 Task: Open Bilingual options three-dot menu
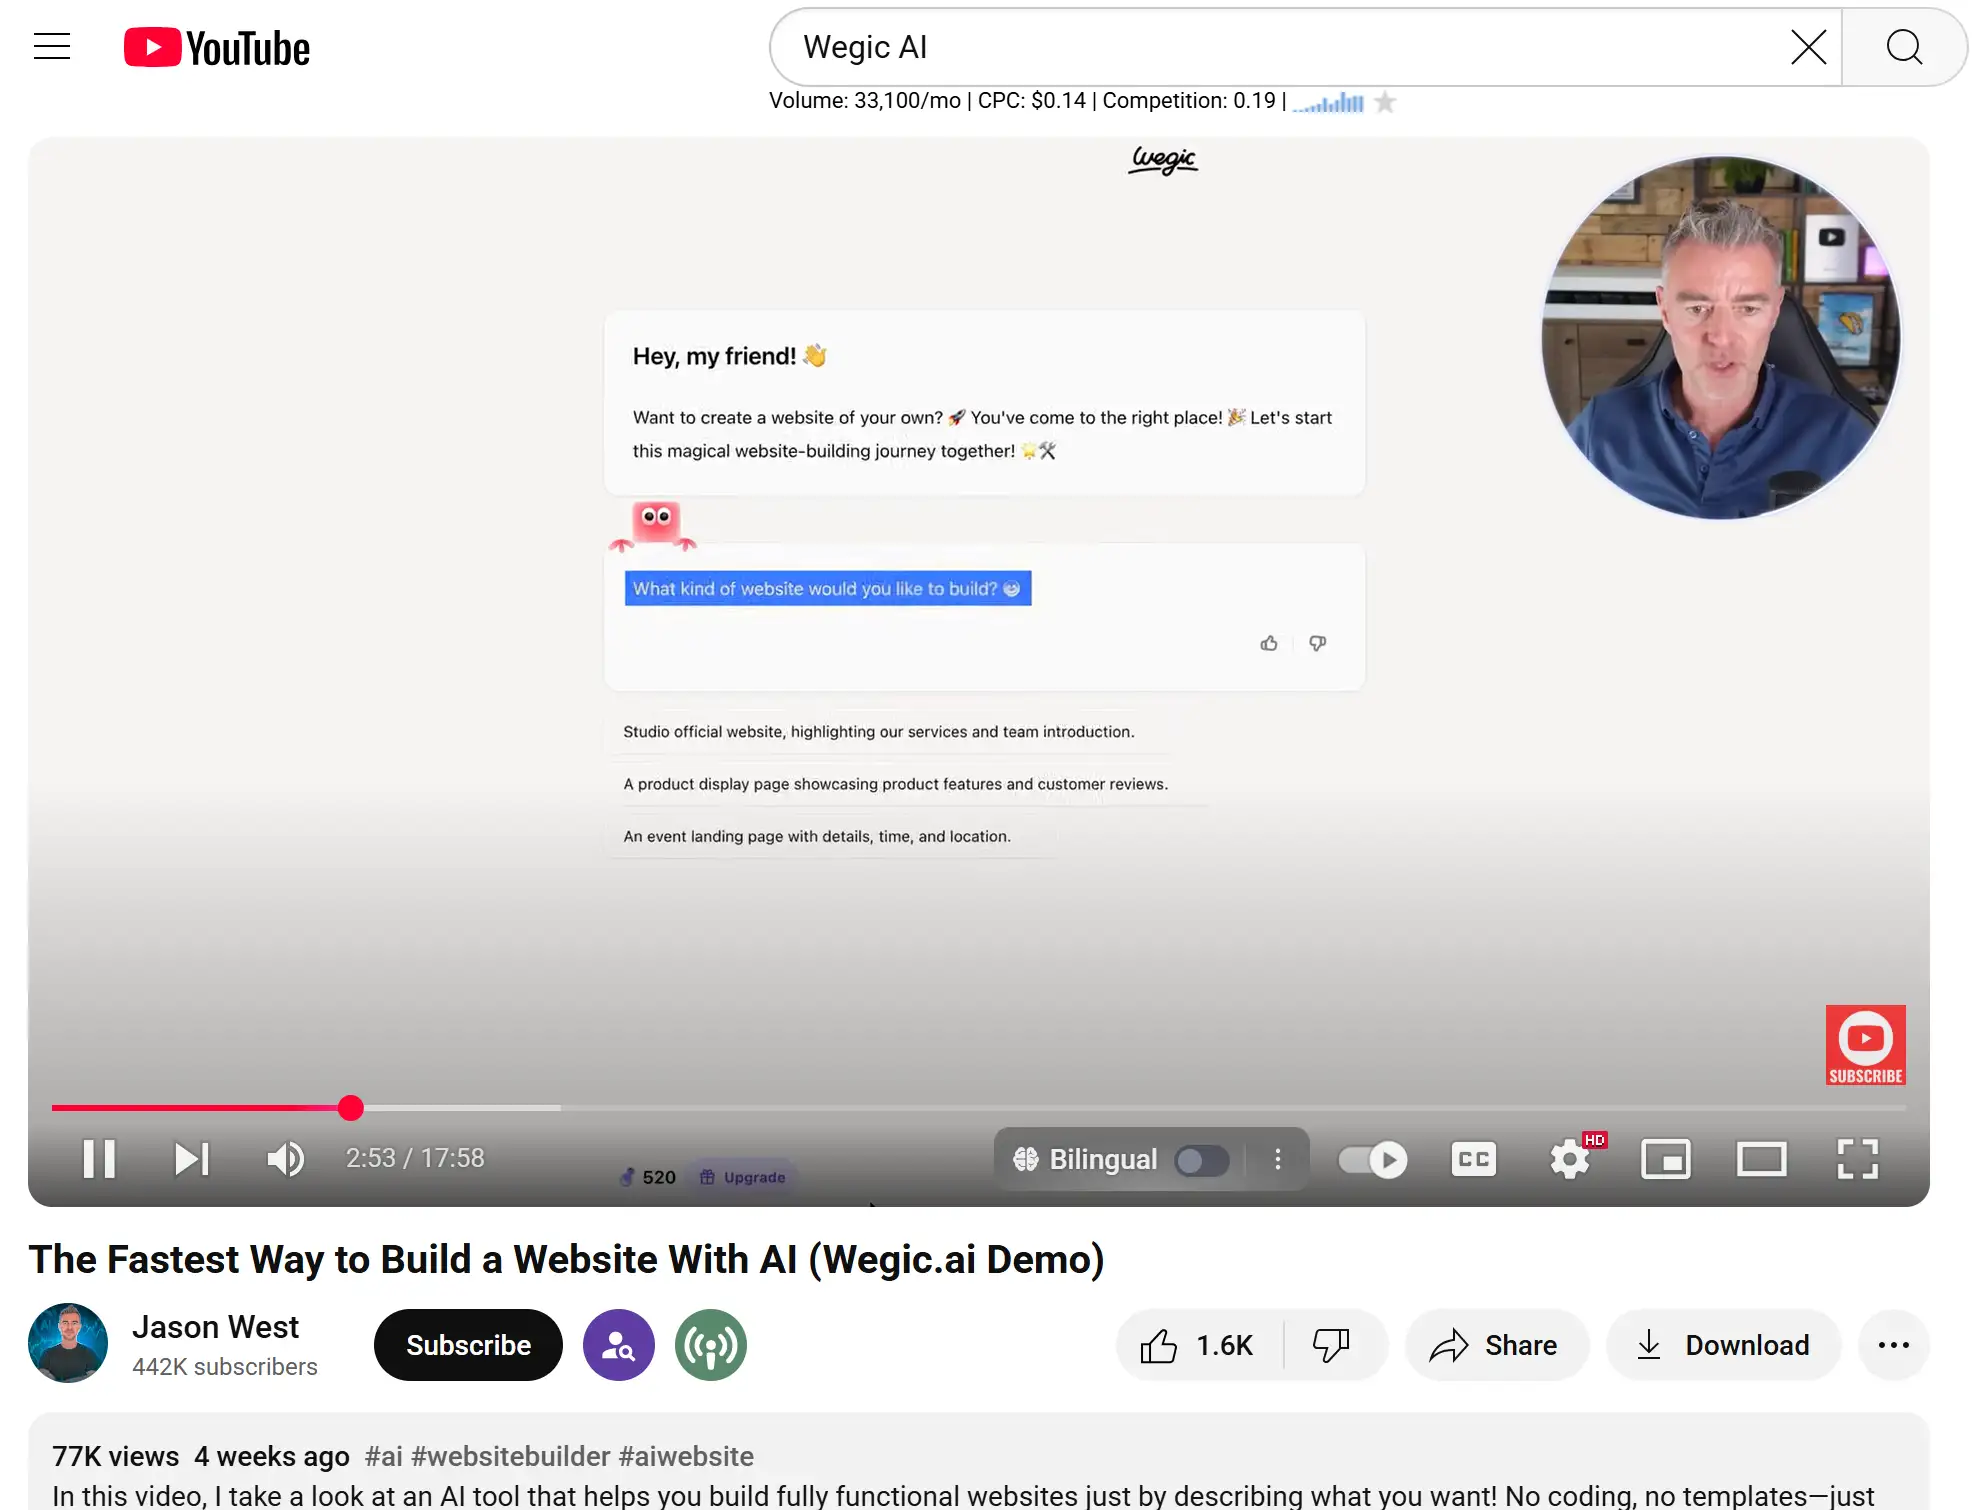coord(1277,1159)
